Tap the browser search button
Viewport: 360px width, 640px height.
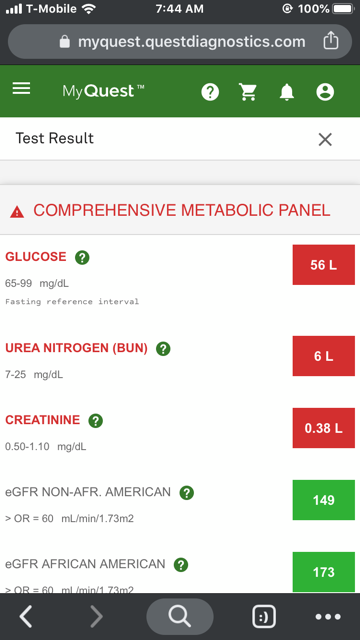pos(180,616)
